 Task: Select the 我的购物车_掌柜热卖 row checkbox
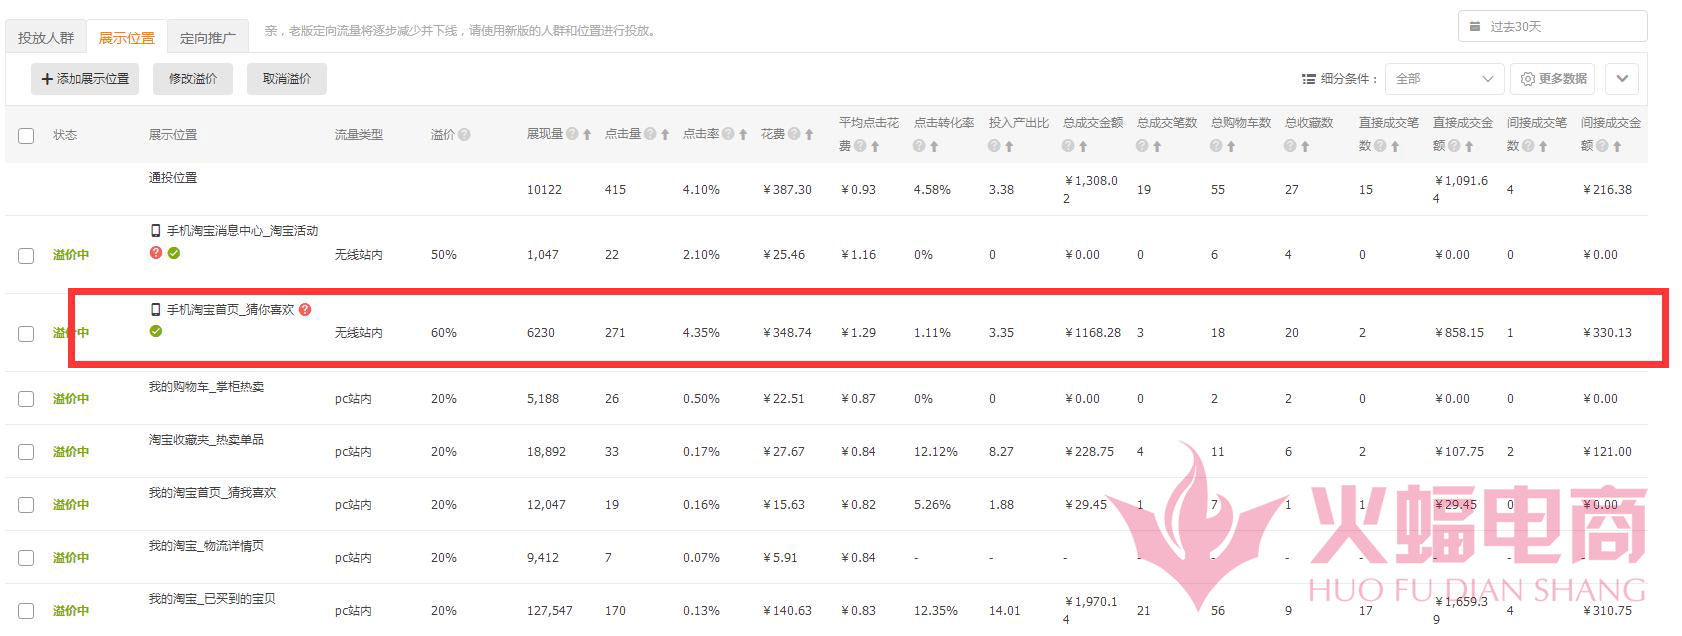click(26, 399)
